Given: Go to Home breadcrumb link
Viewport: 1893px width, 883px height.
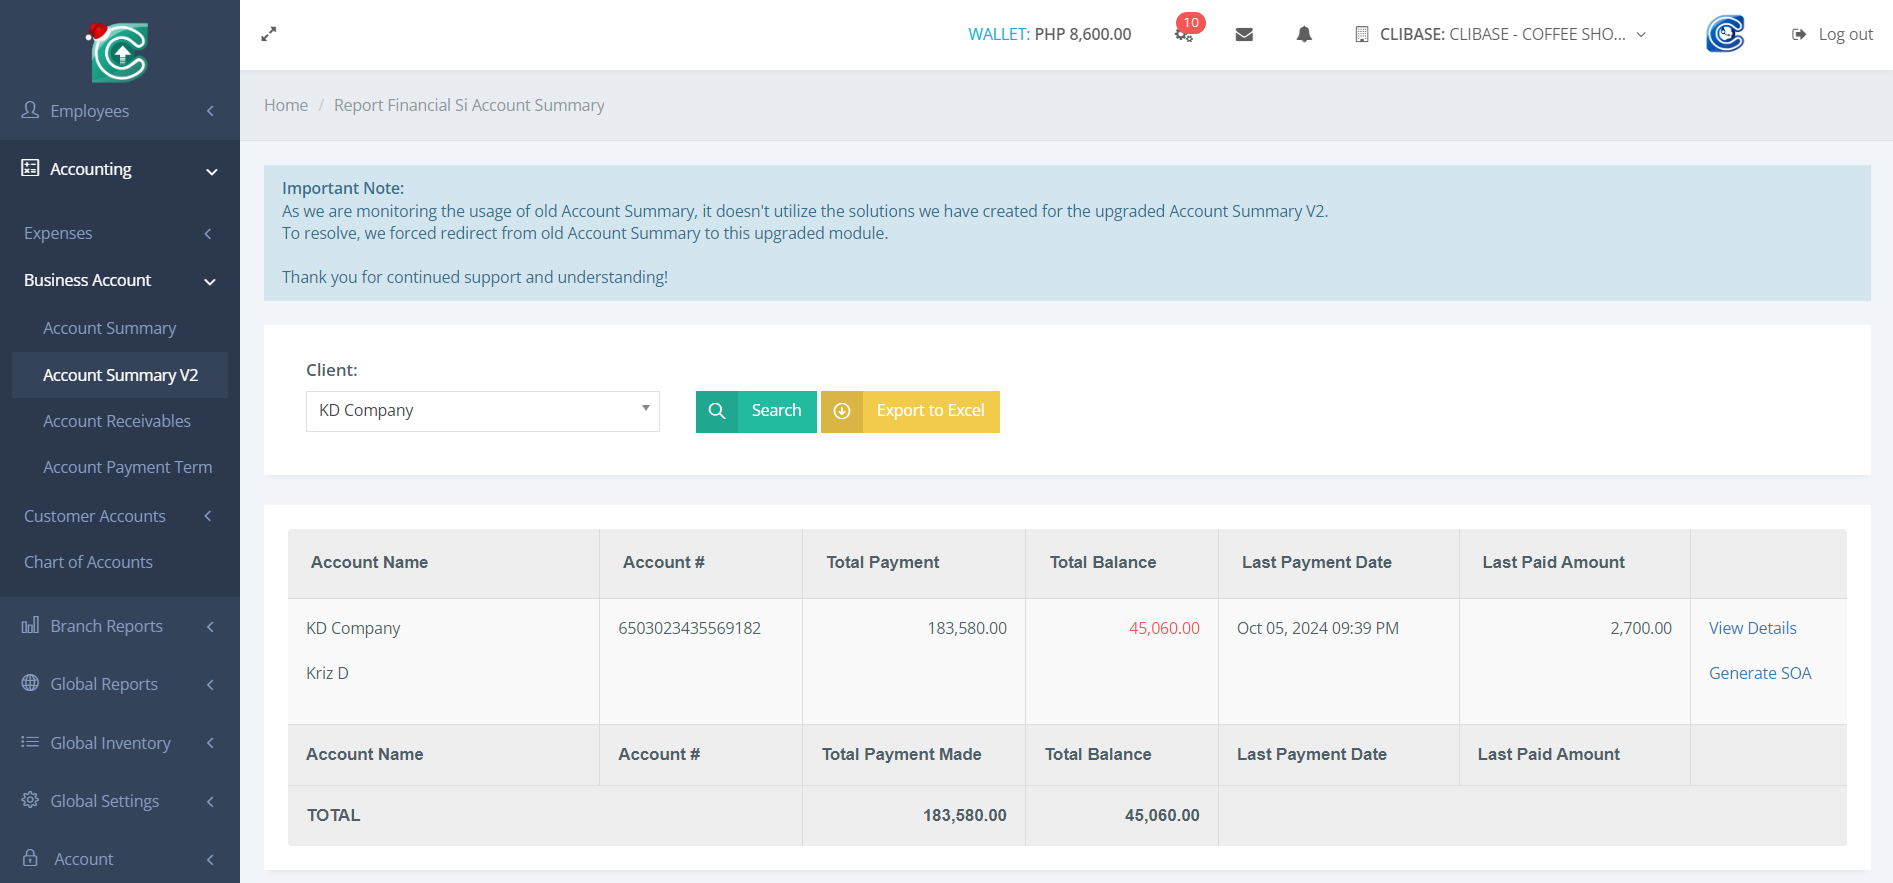Looking at the screenshot, I should 286,105.
